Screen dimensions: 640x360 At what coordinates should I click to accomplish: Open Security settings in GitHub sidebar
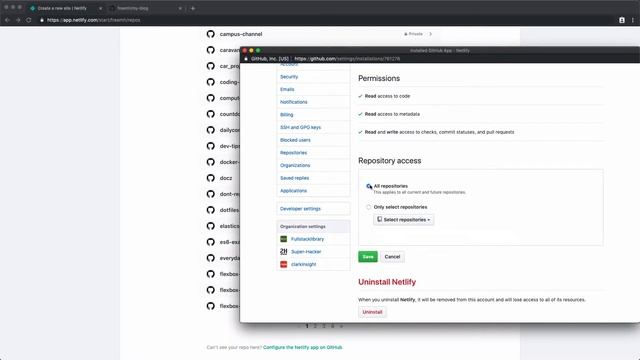tap(289, 77)
